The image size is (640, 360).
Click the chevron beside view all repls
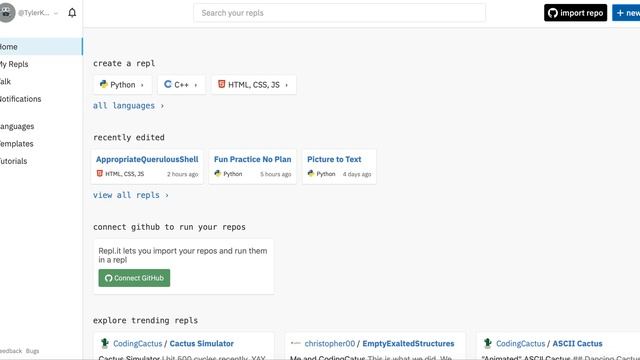[167, 196]
